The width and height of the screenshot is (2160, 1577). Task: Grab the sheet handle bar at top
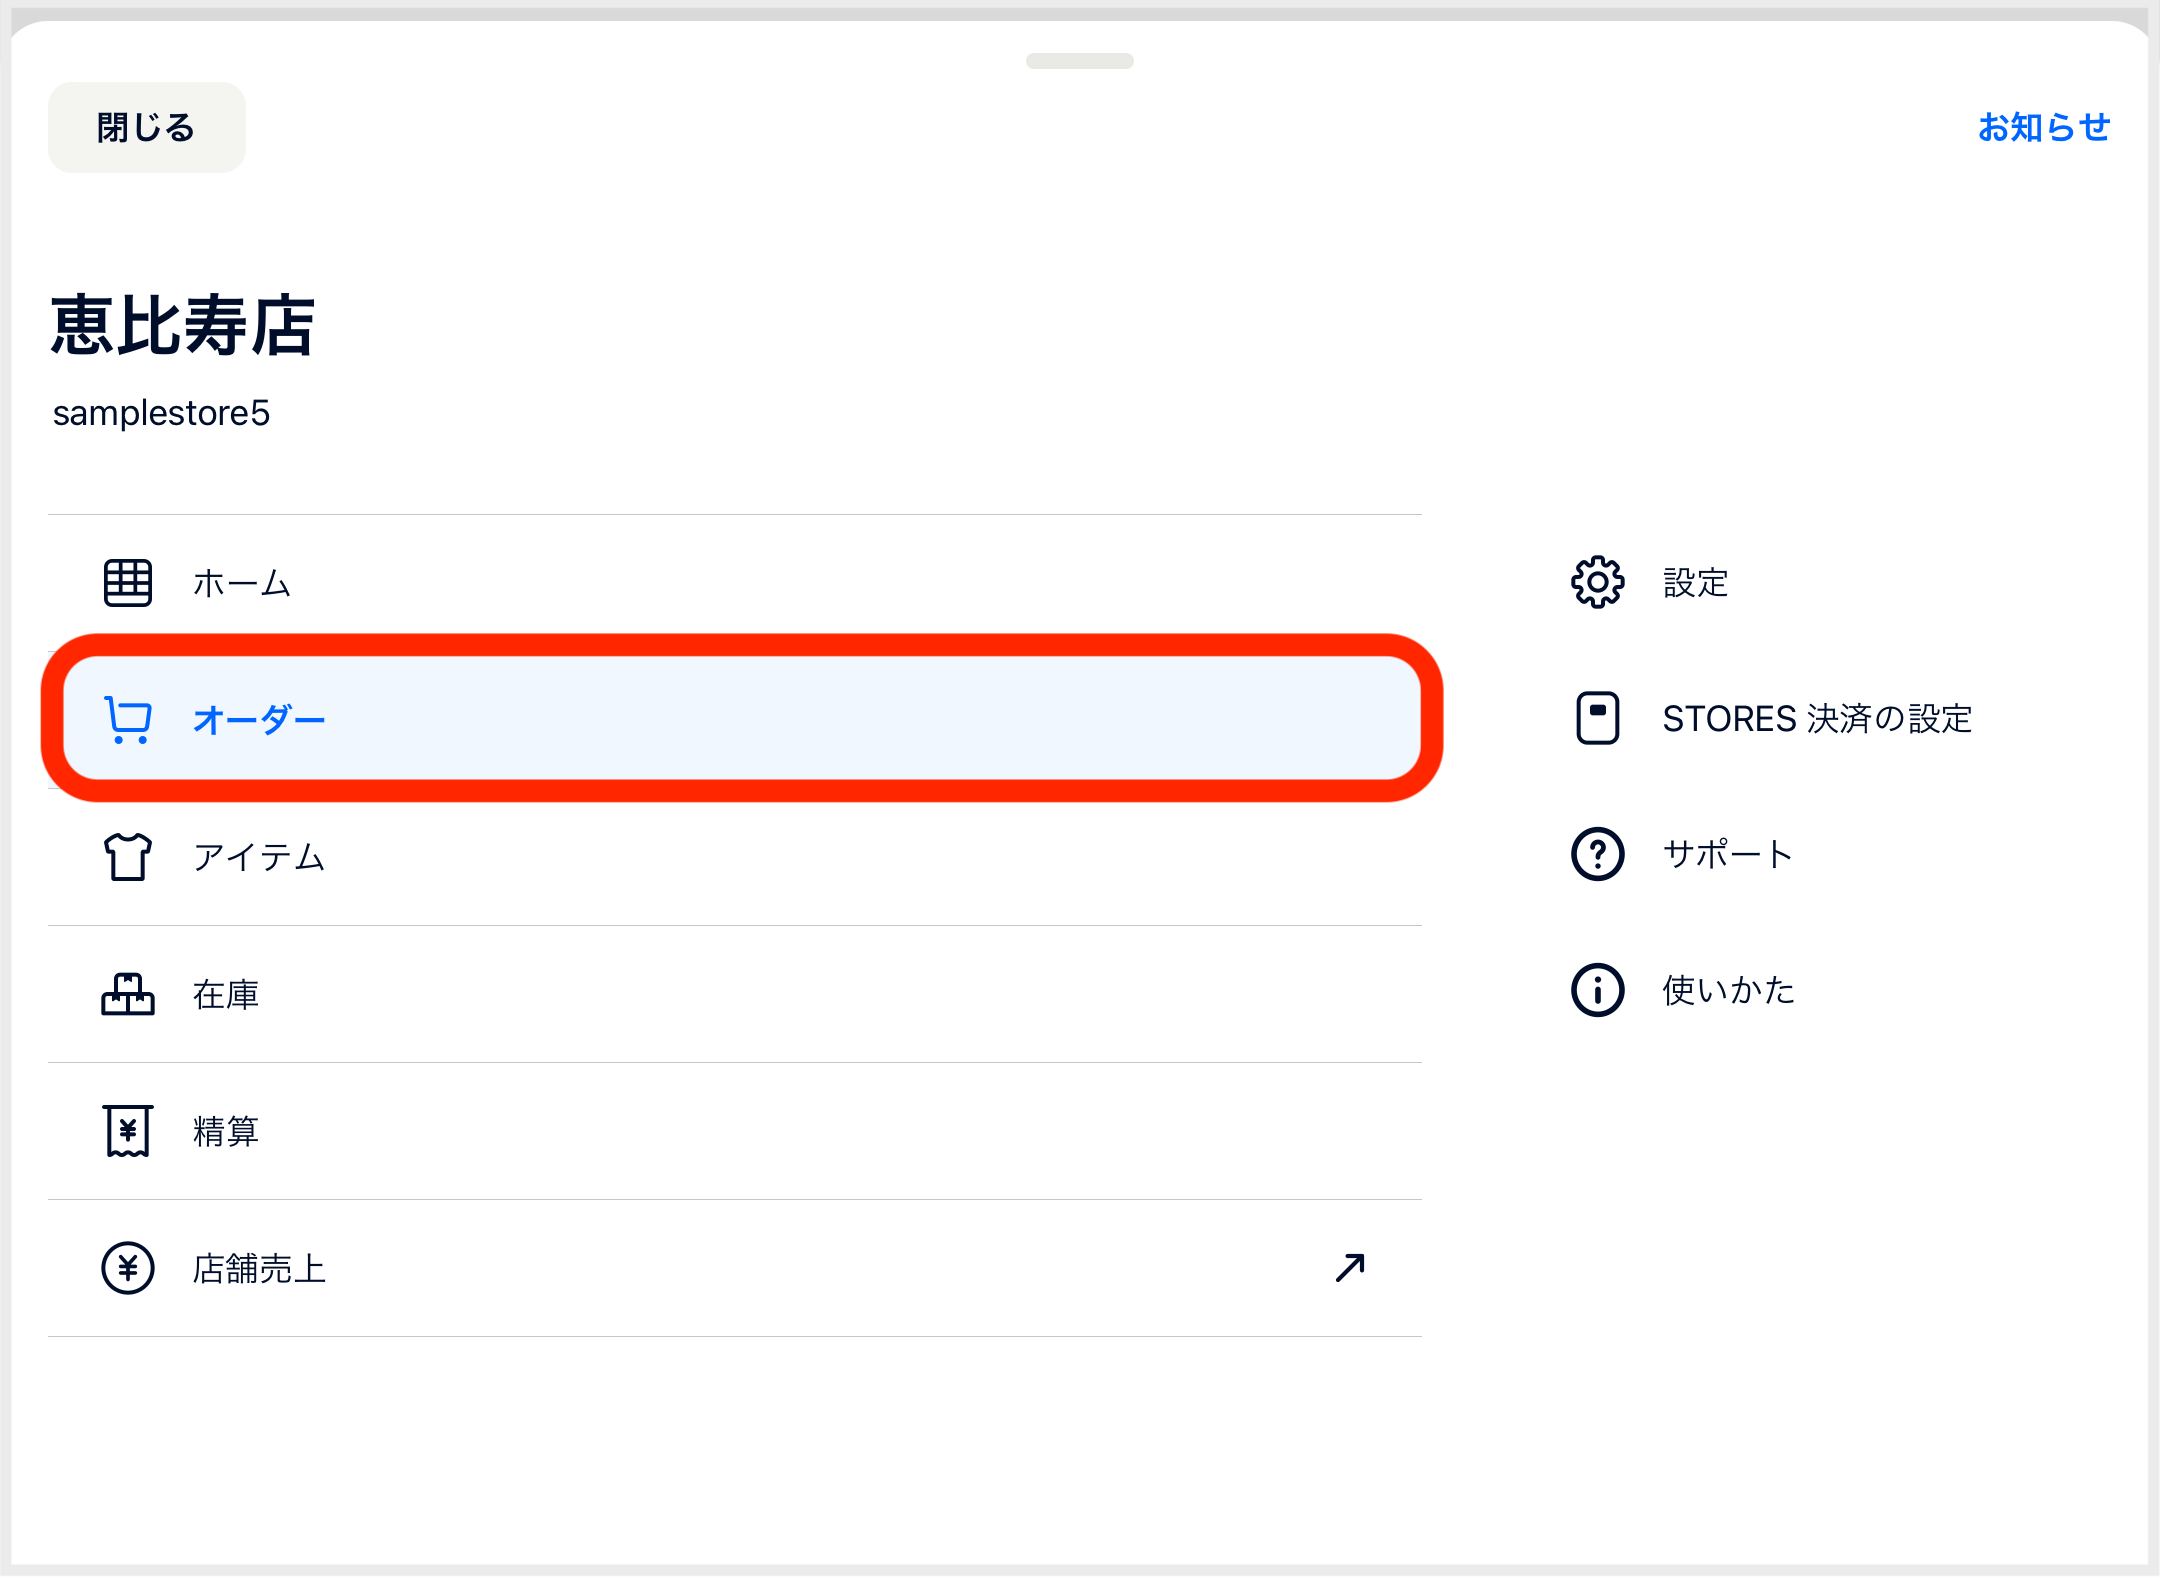[x=1080, y=61]
